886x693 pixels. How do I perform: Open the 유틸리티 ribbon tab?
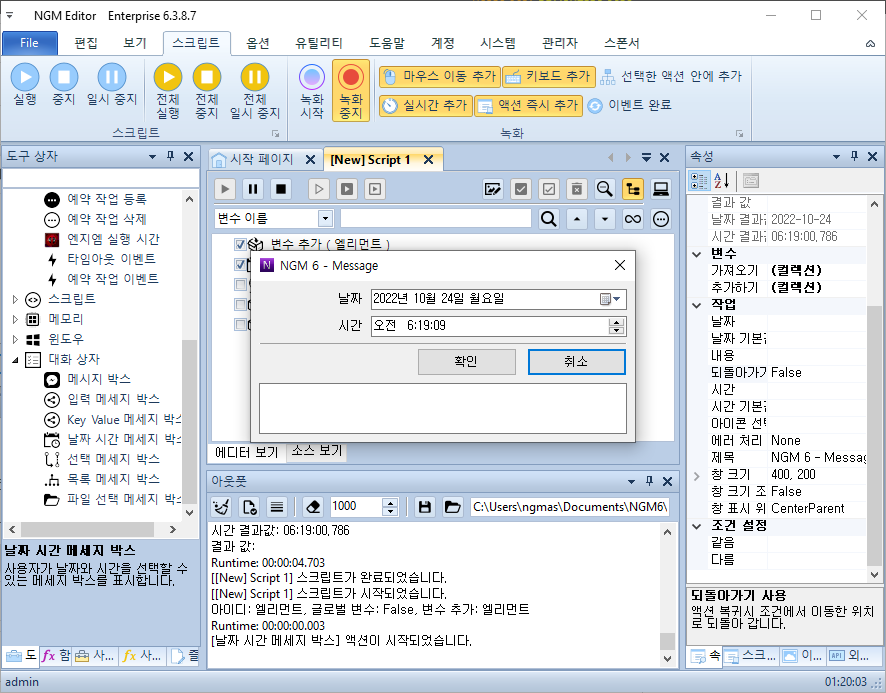(x=319, y=43)
